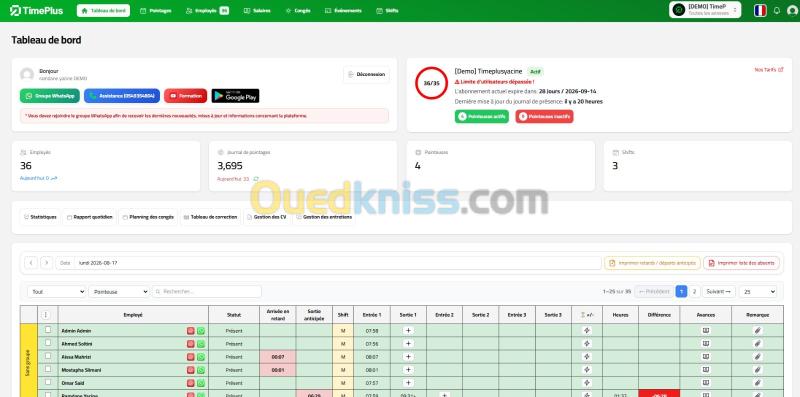Click the TimePlus logo
Viewport: 800px width, 397px height.
tap(36, 10)
